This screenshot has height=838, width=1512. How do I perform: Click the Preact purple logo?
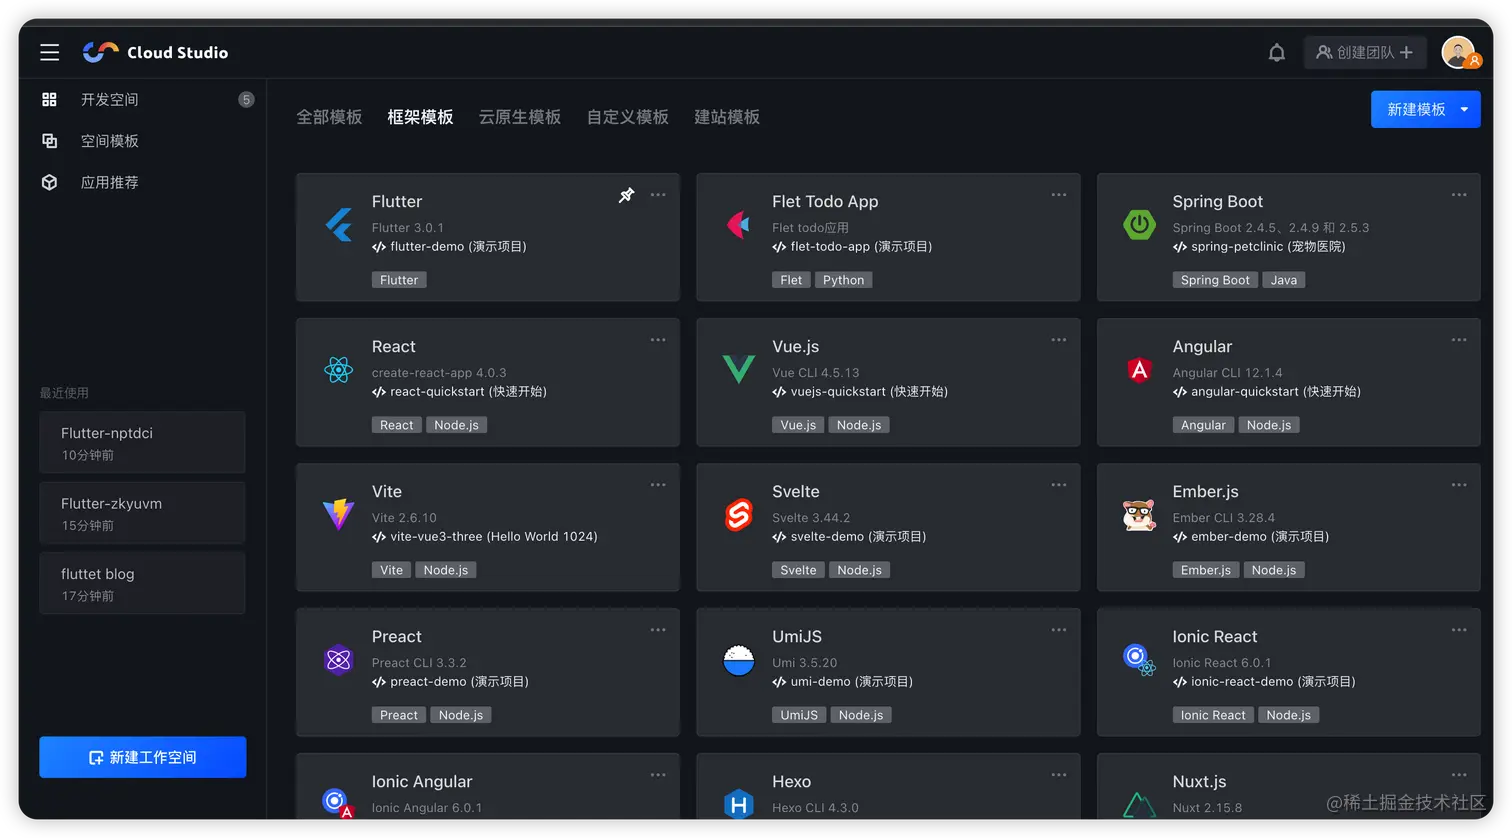point(339,660)
